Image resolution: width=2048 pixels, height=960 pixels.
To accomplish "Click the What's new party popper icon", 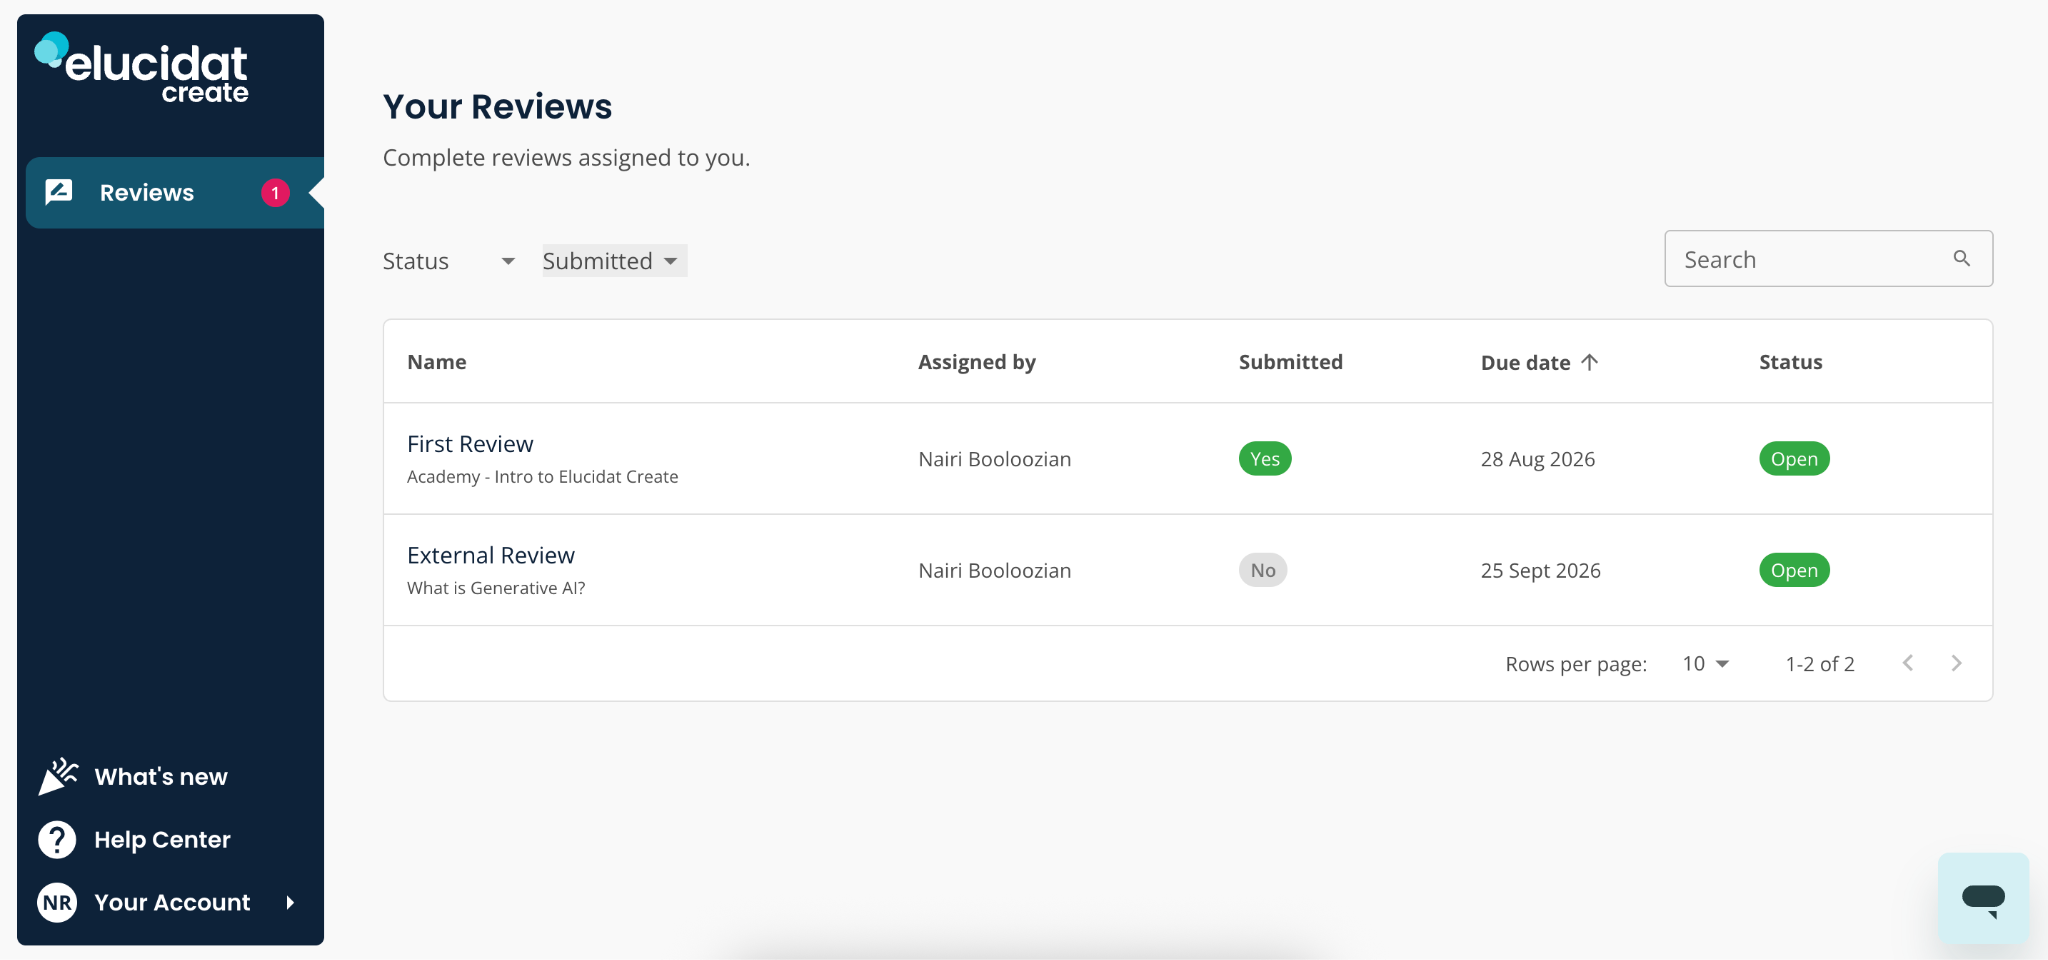I will click(58, 776).
